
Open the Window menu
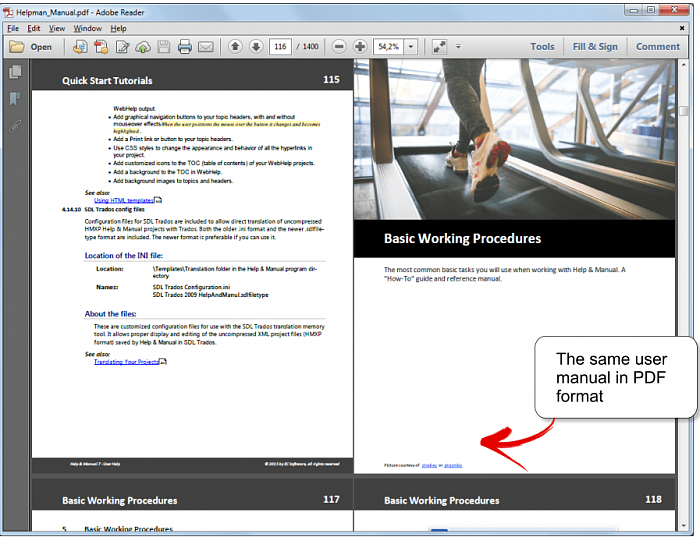87,28
